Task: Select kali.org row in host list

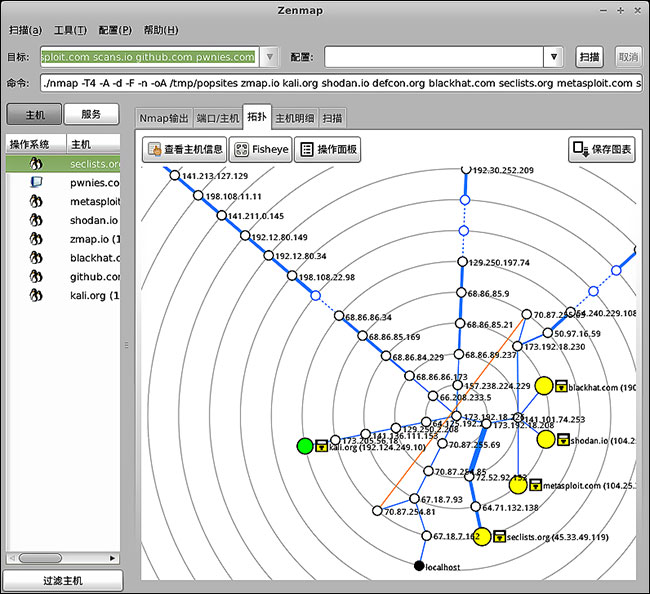Action: pos(63,296)
